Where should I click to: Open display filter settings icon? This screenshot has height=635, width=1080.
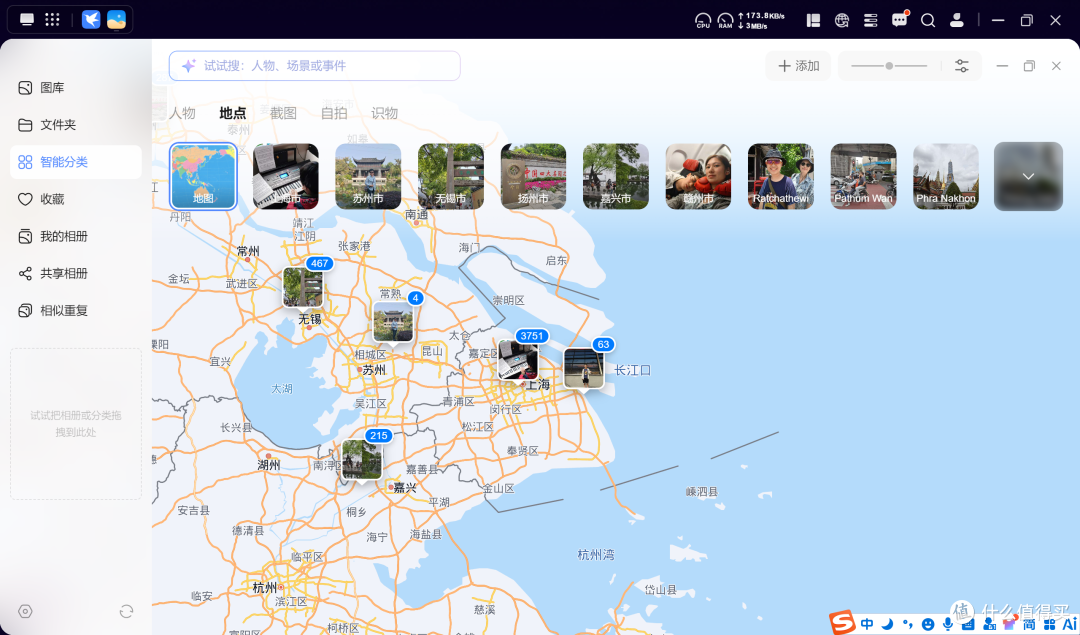click(962, 66)
